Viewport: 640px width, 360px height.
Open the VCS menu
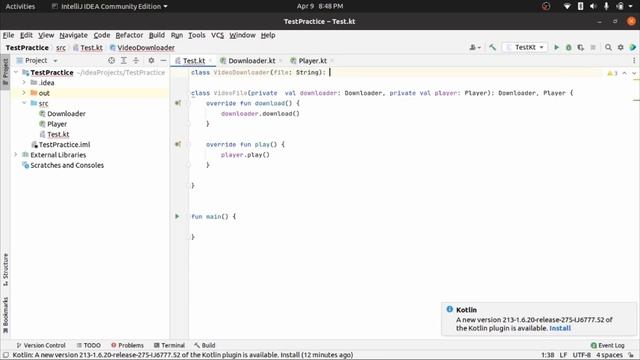tap(217, 35)
